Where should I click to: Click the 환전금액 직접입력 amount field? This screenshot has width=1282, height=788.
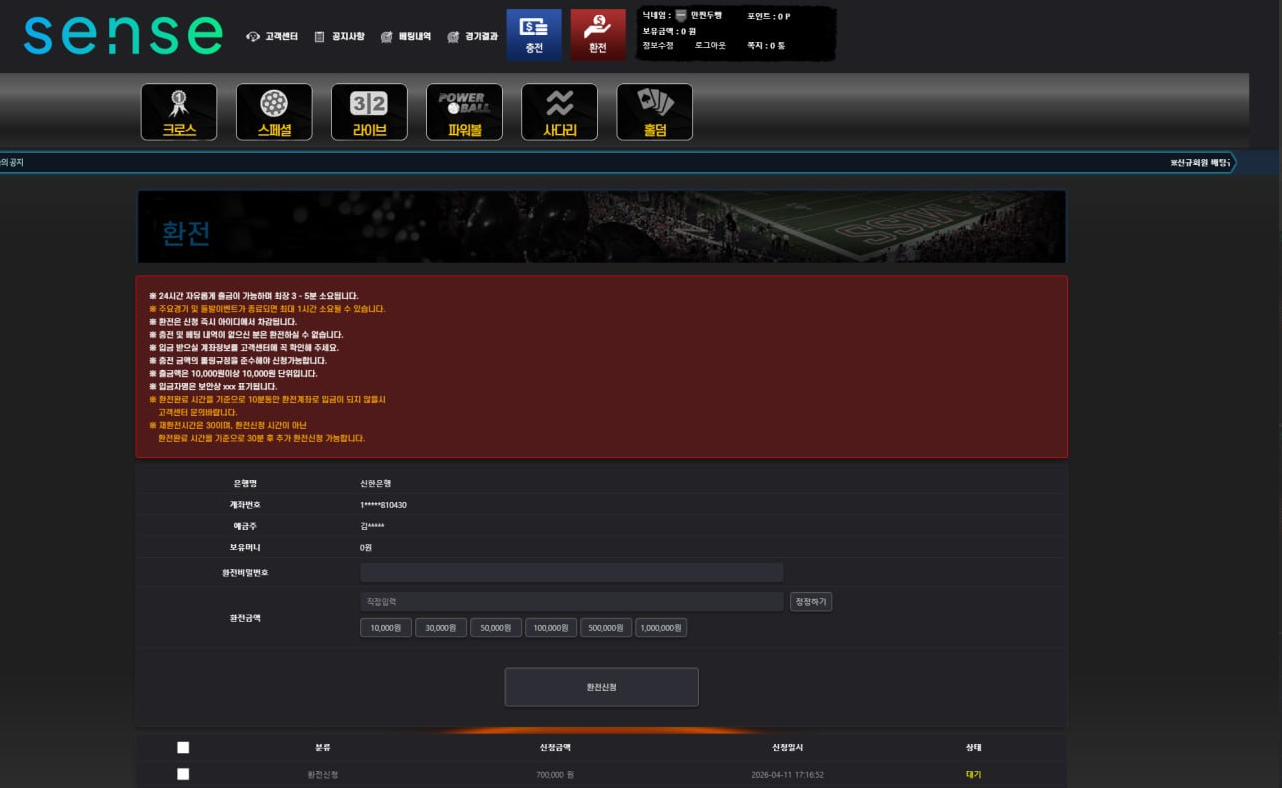pos(571,602)
